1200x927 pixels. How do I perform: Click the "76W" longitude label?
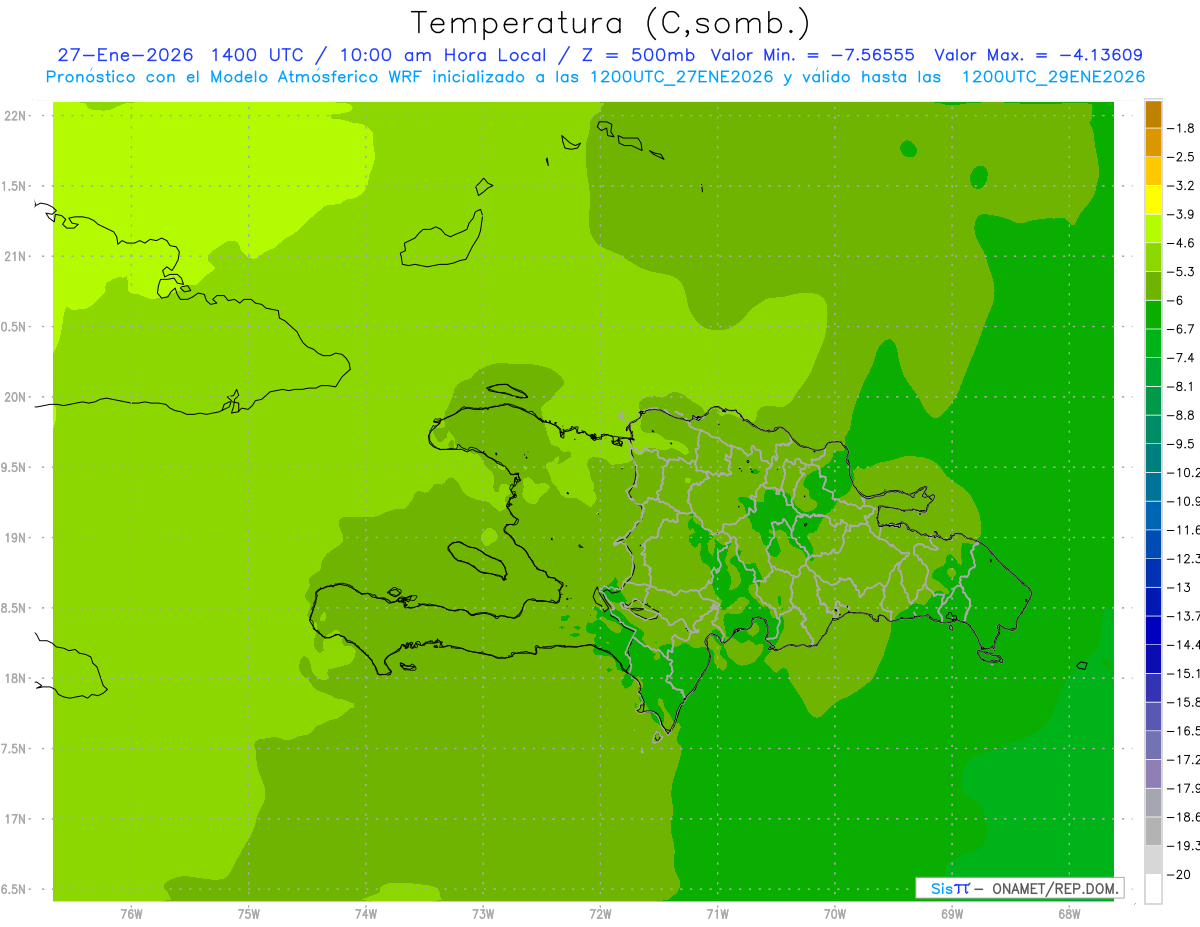coord(131,914)
